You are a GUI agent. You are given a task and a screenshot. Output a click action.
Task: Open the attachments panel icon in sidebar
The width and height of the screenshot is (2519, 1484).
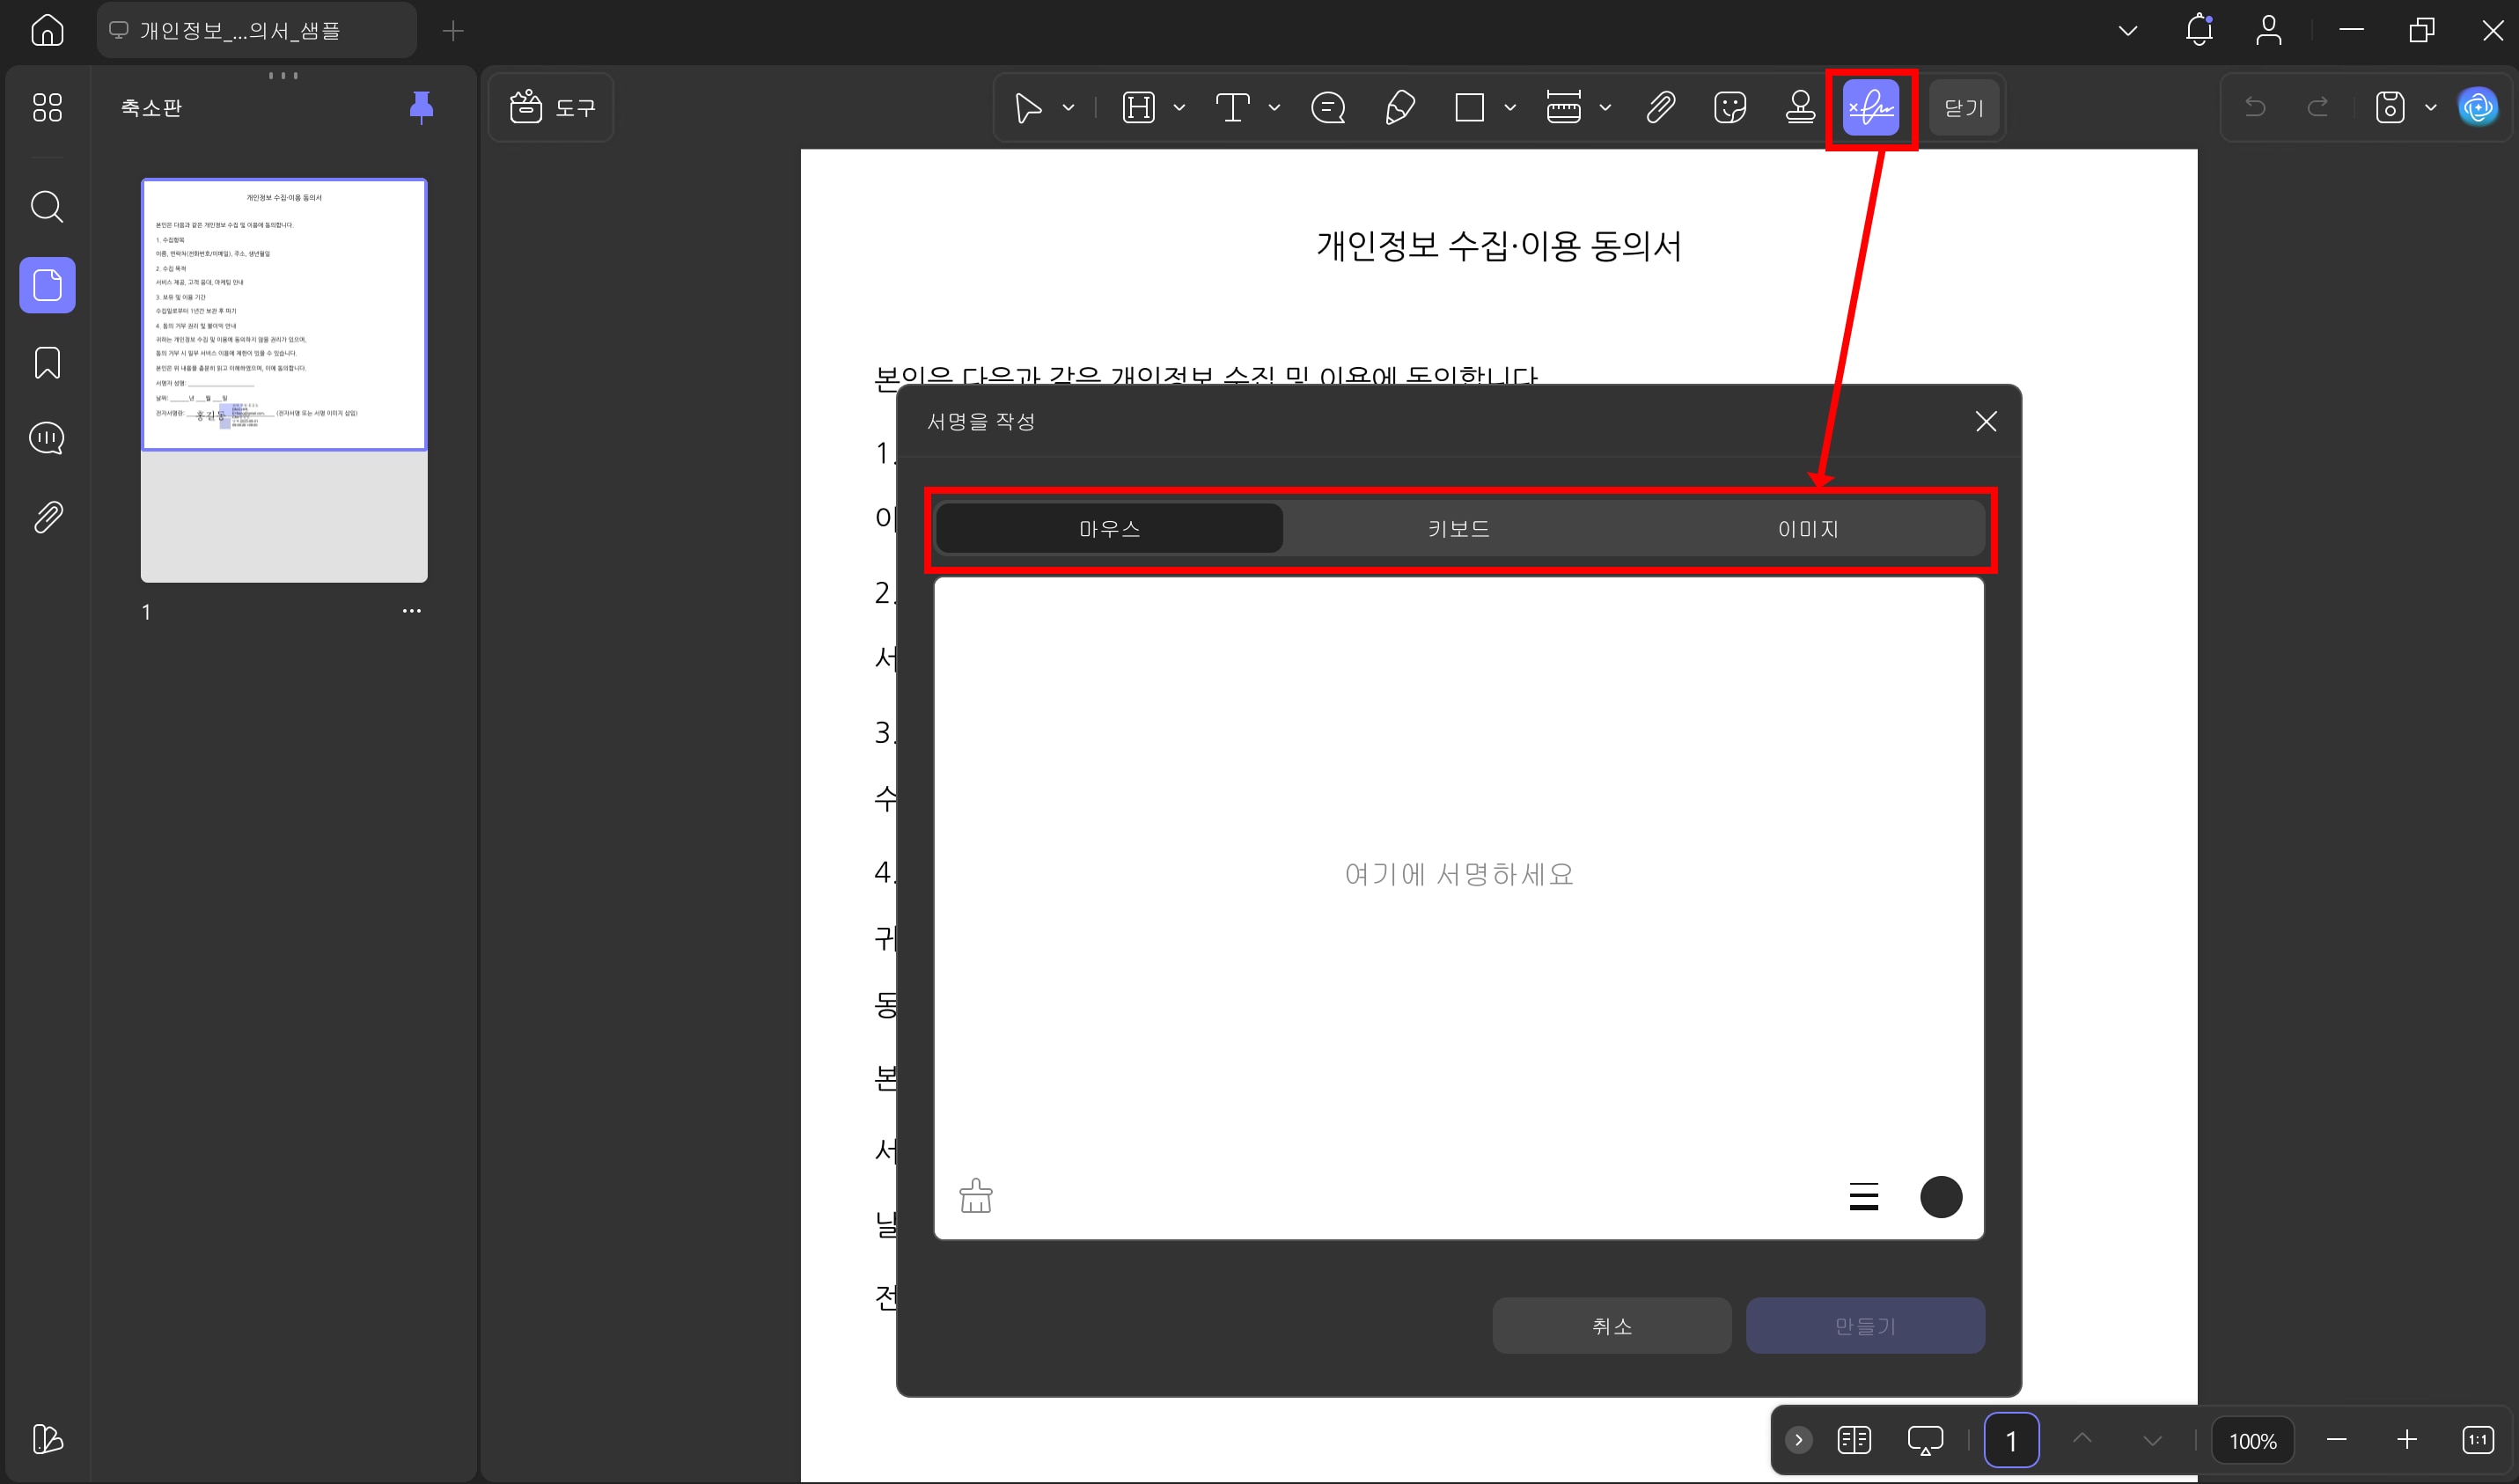(x=47, y=517)
